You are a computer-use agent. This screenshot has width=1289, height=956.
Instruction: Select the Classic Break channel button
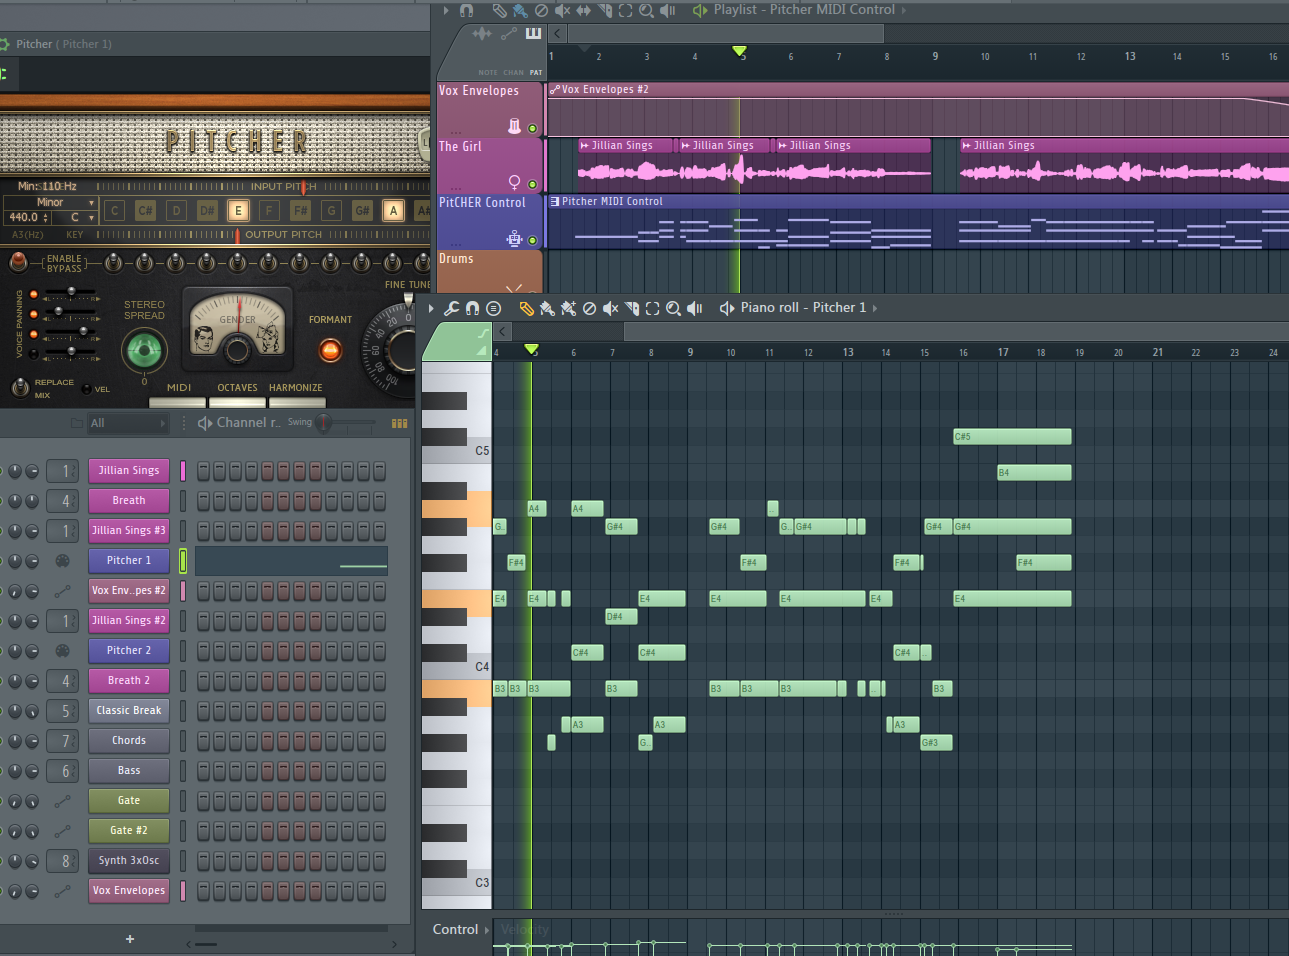point(129,711)
